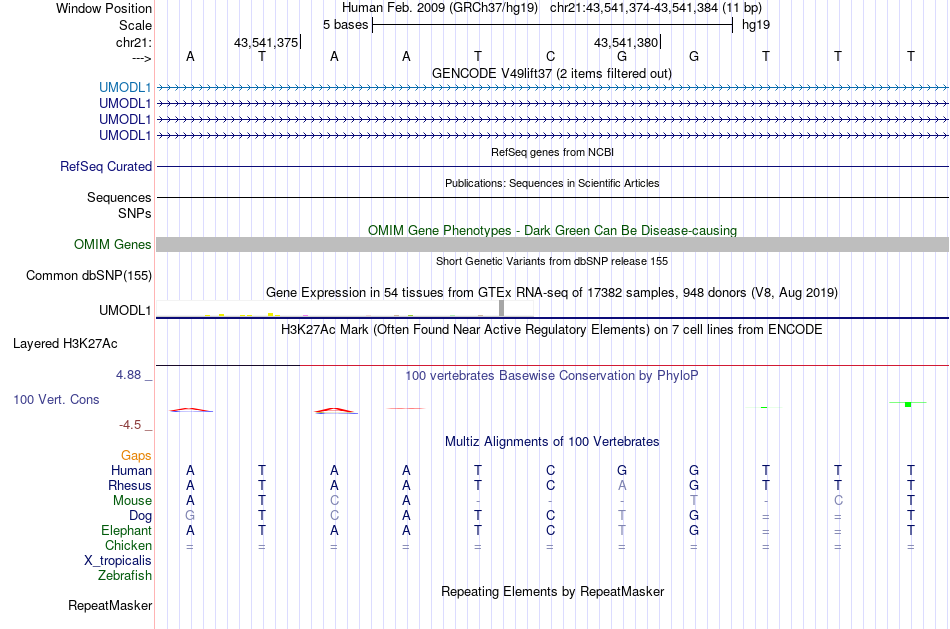950x629 pixels.
Task: Click the 'Human Feb. 2009 (GRCh37/hg19)' assembly text
Action: 440,8
